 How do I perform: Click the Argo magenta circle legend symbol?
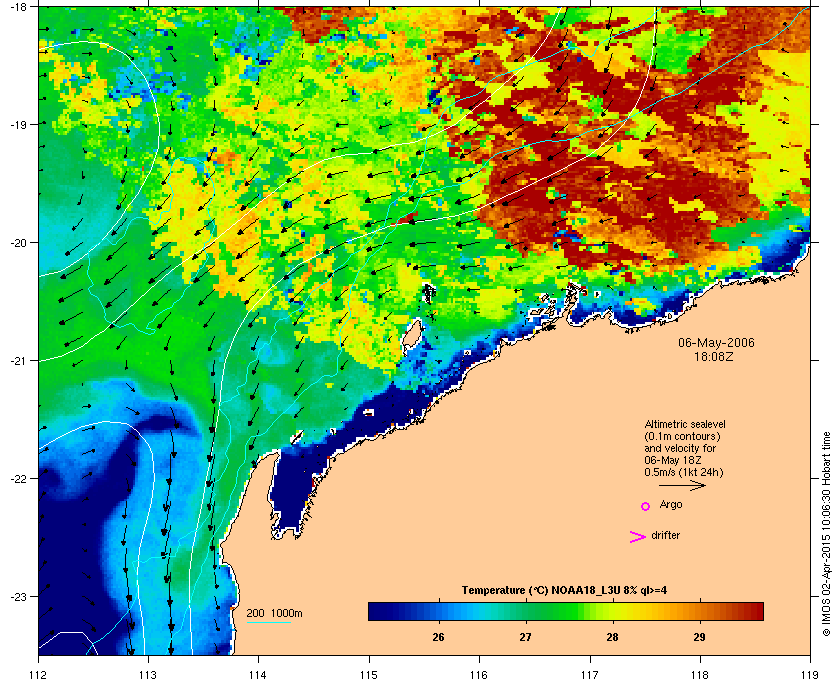pyautogui.click(x=646, y=506)
